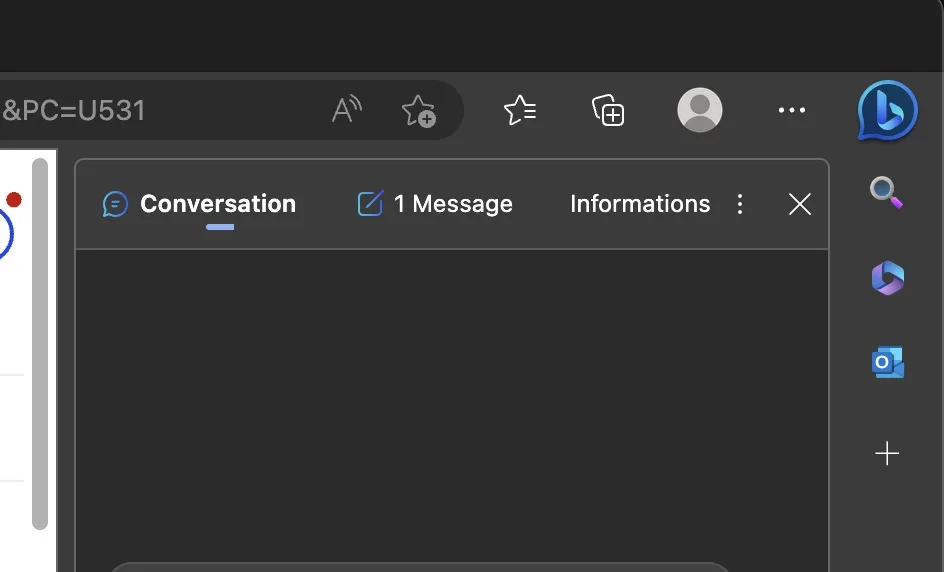Screen dimensions: 944x572
Task: Open the Collections icon in toolbar
Action: click(608, 110)
